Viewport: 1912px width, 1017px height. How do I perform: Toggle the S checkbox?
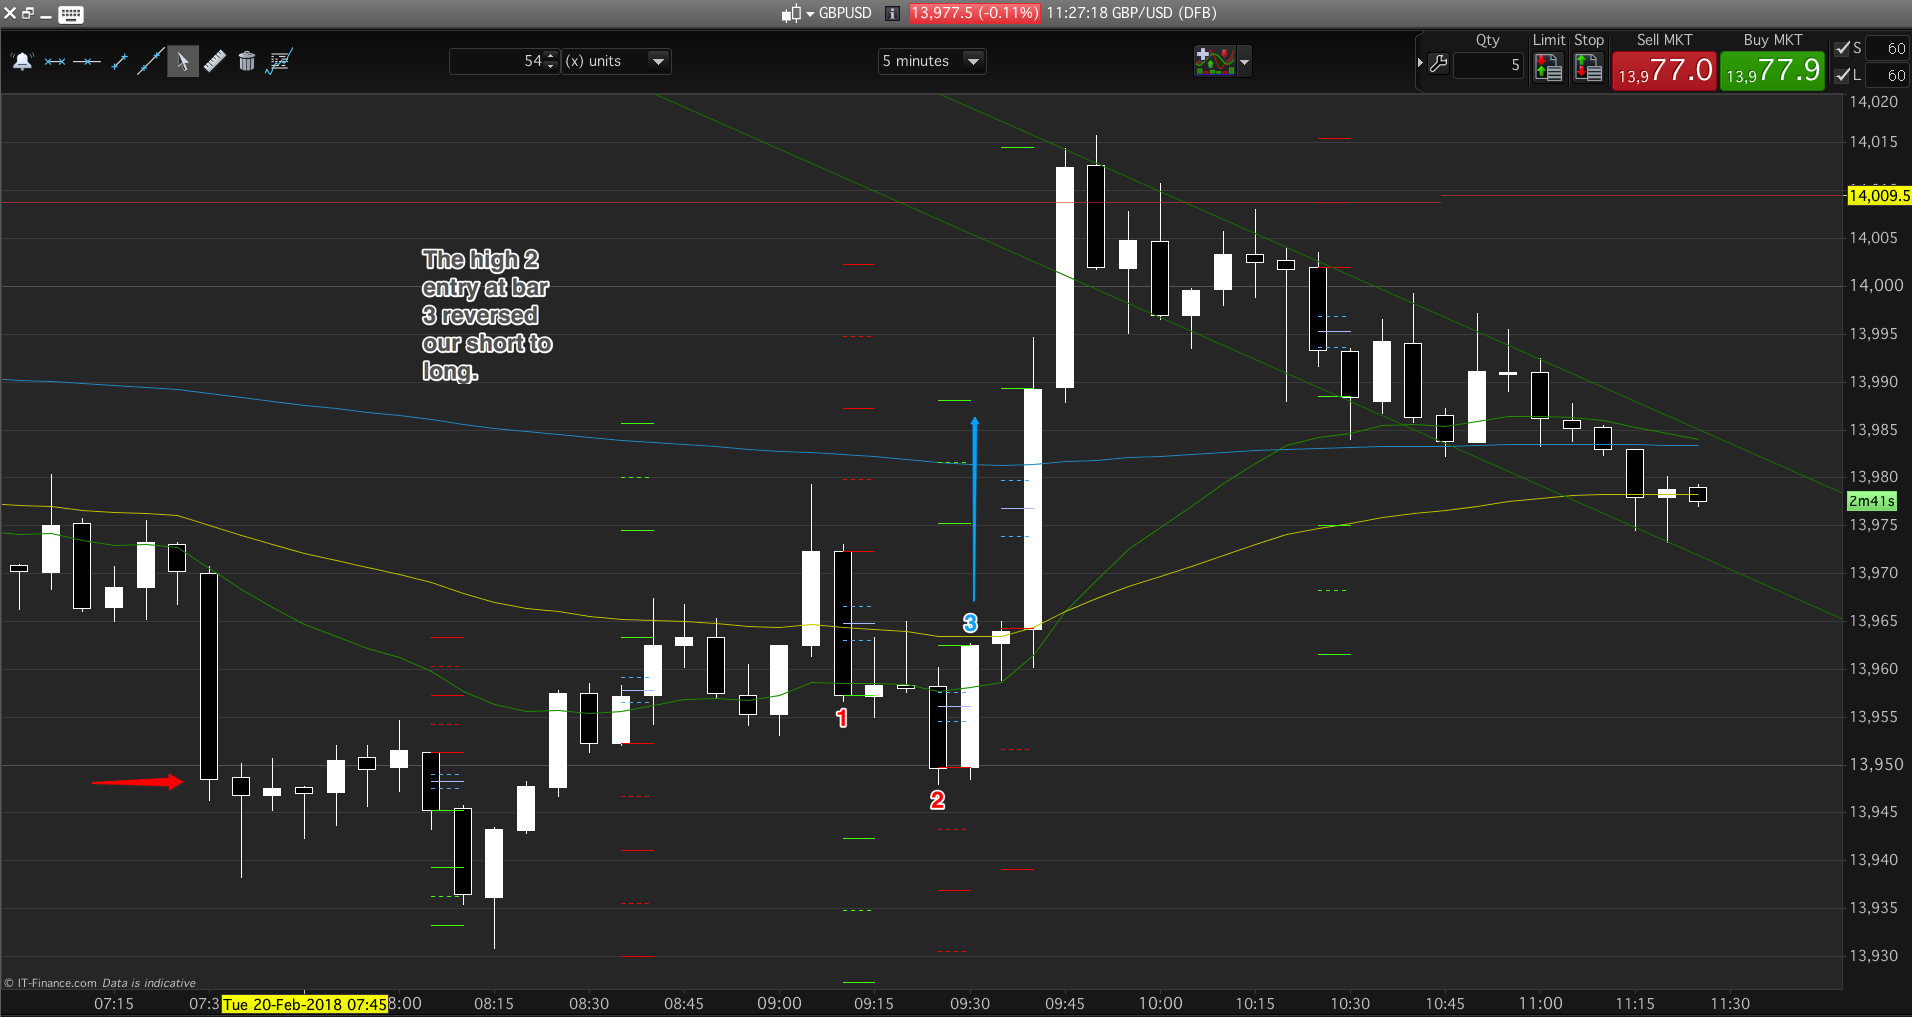pyautogui.click(x=1843, y=48)
